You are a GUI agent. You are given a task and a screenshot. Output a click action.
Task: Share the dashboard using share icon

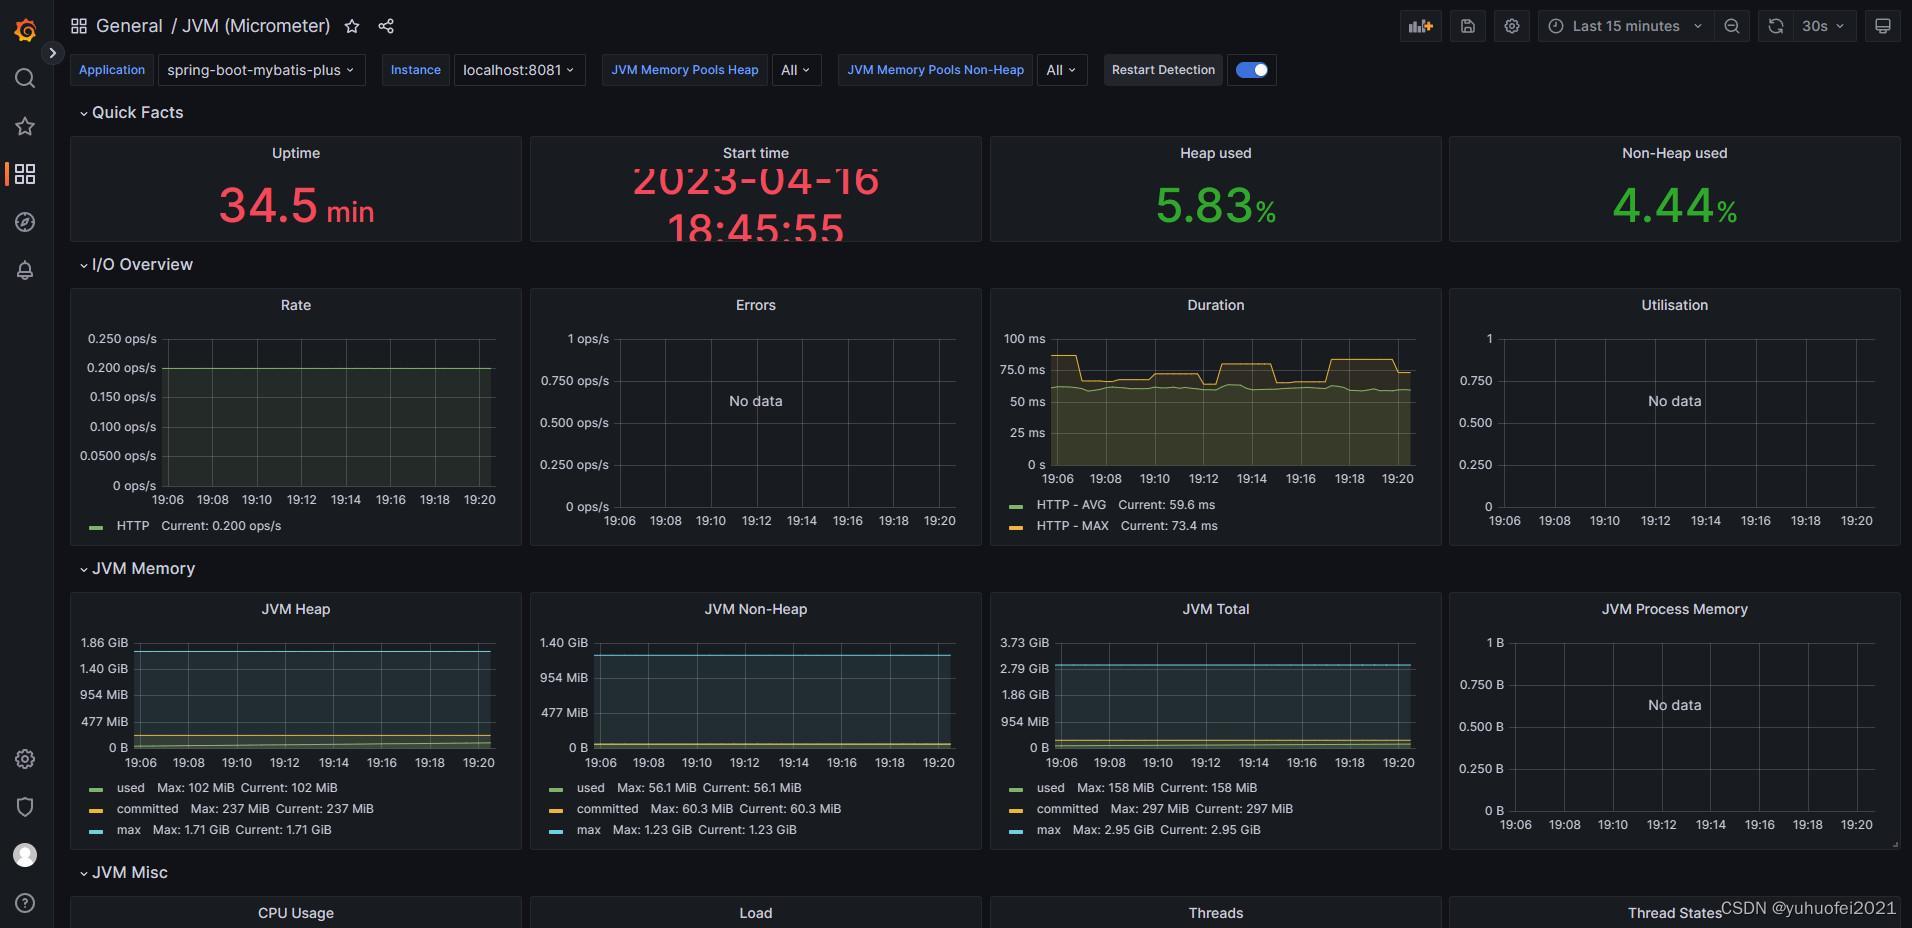coord(386,27)
